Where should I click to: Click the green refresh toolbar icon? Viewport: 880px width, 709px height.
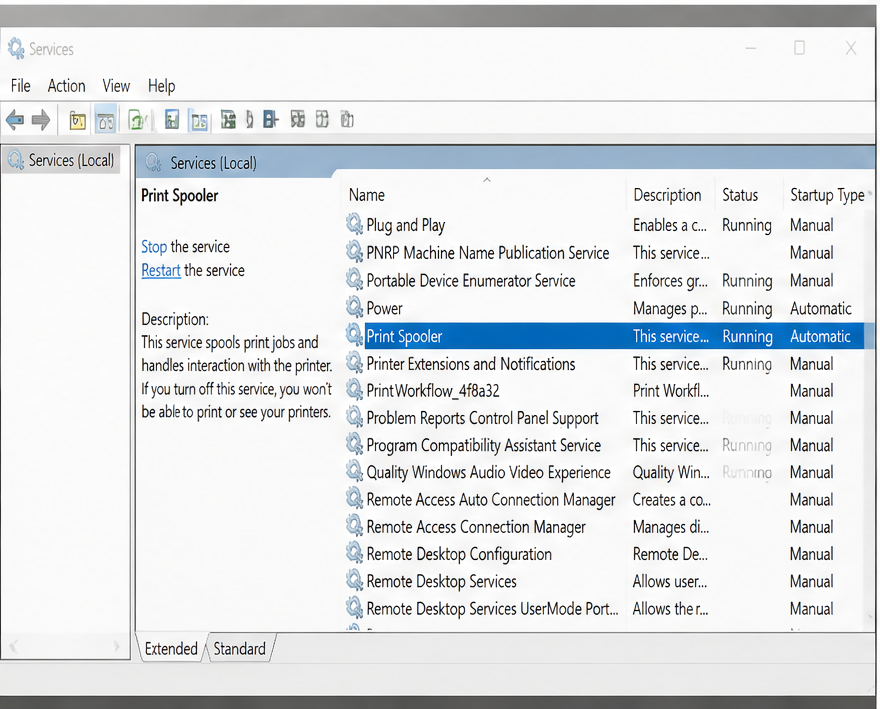[x=138, y=120]
